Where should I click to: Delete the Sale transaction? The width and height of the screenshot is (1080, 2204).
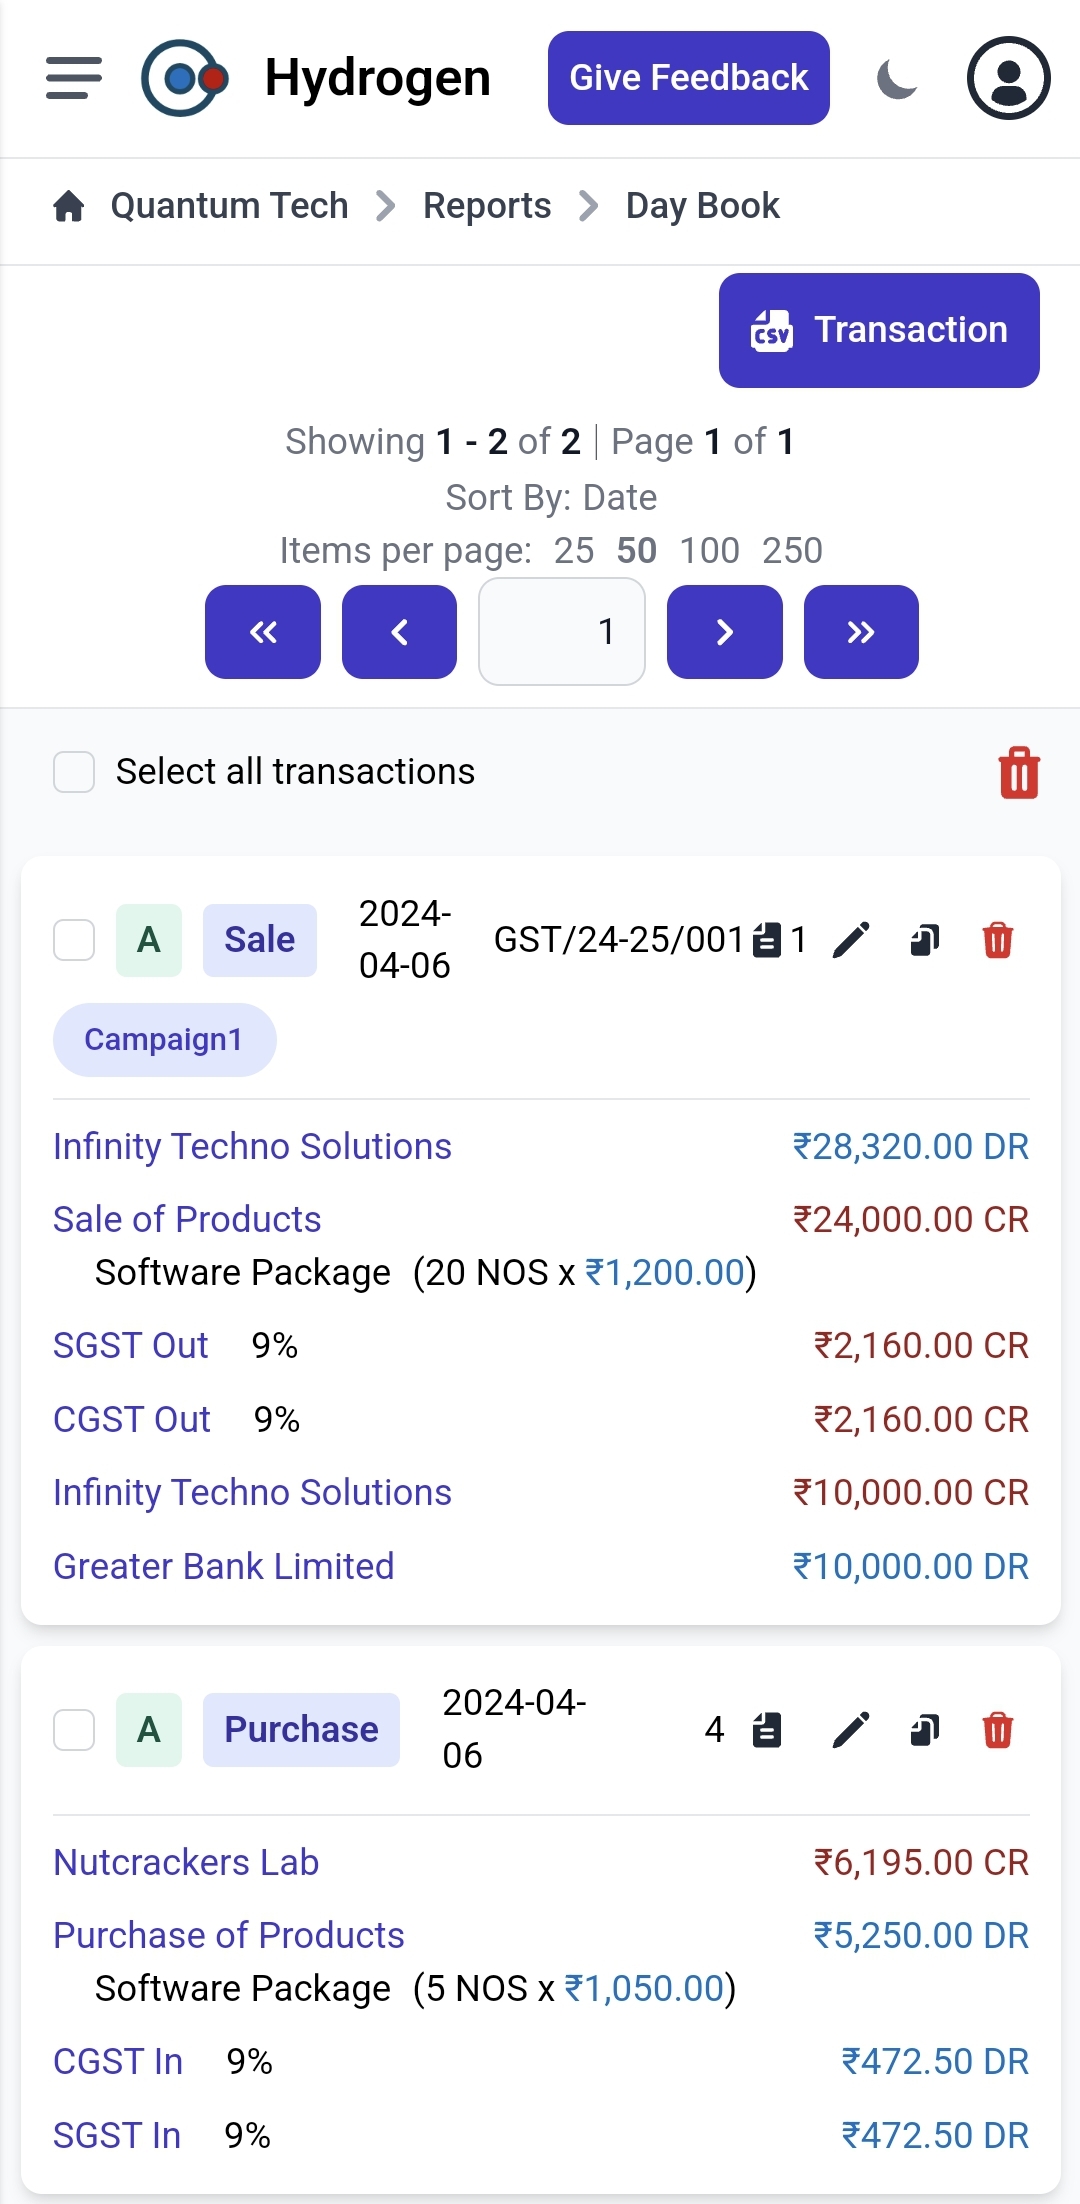998,940
